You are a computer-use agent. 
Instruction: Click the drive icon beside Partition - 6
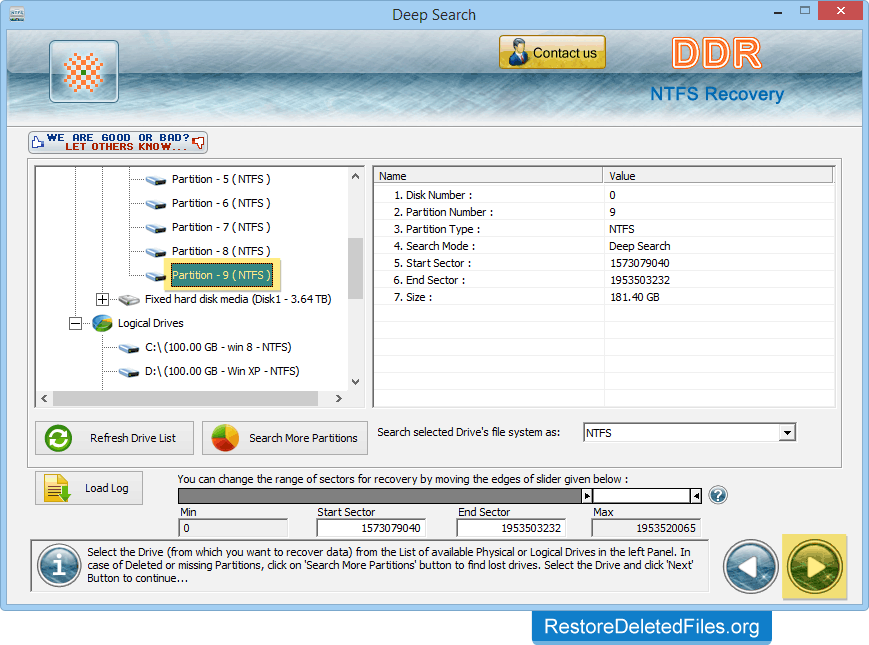(x=156, y=204)
